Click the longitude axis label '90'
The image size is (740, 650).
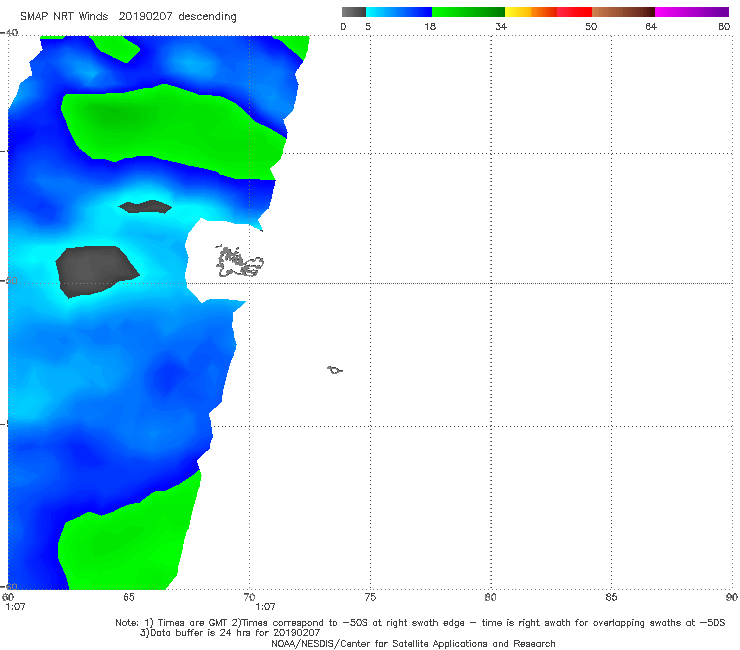[x=732, y=597]
